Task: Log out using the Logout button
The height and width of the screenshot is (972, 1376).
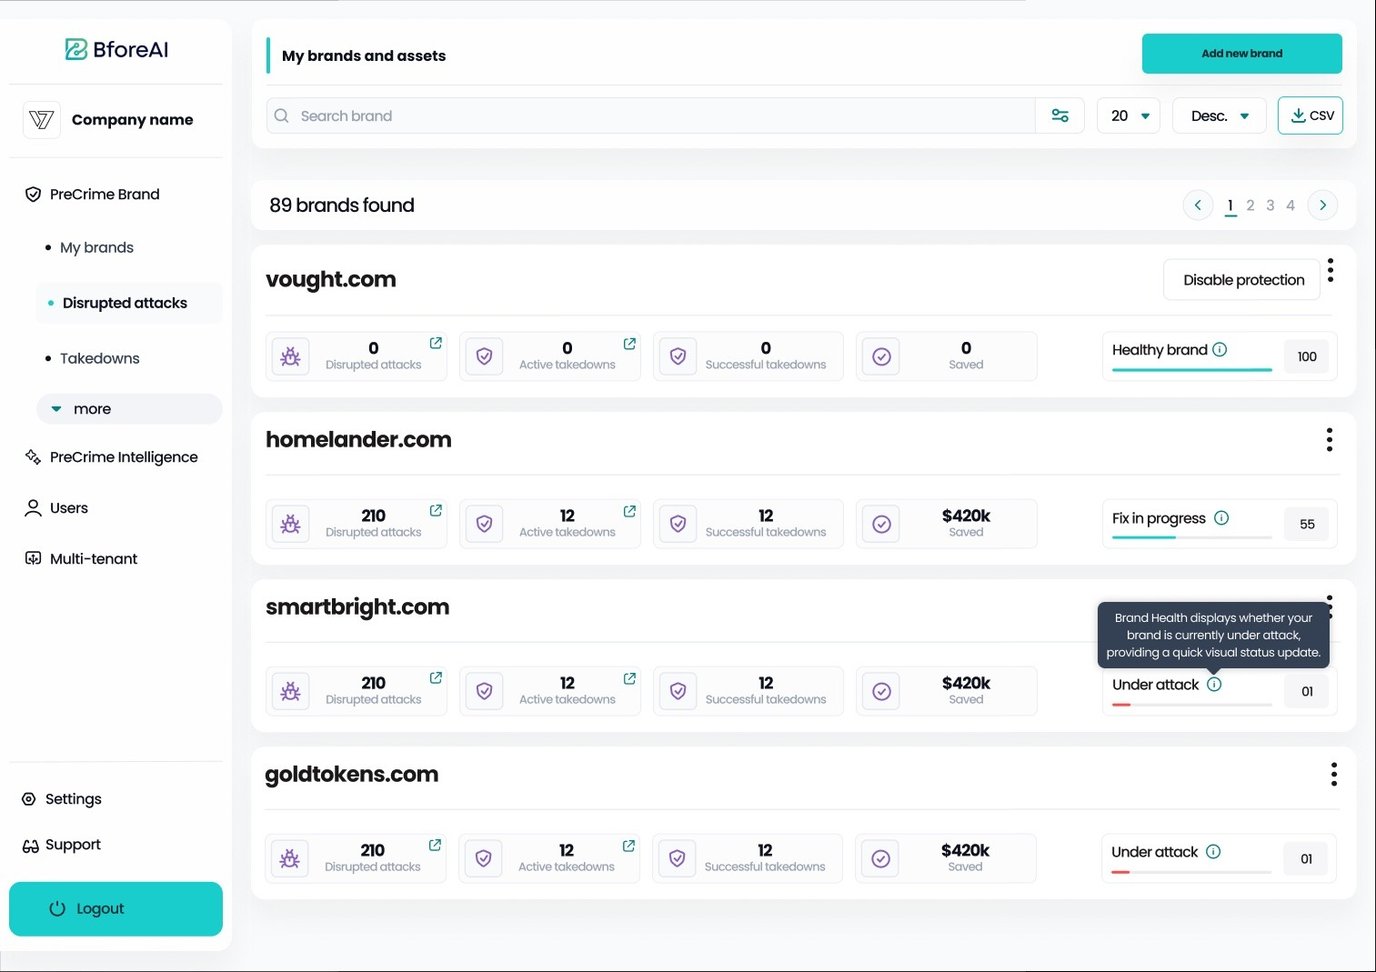Action: coord(116,909)
